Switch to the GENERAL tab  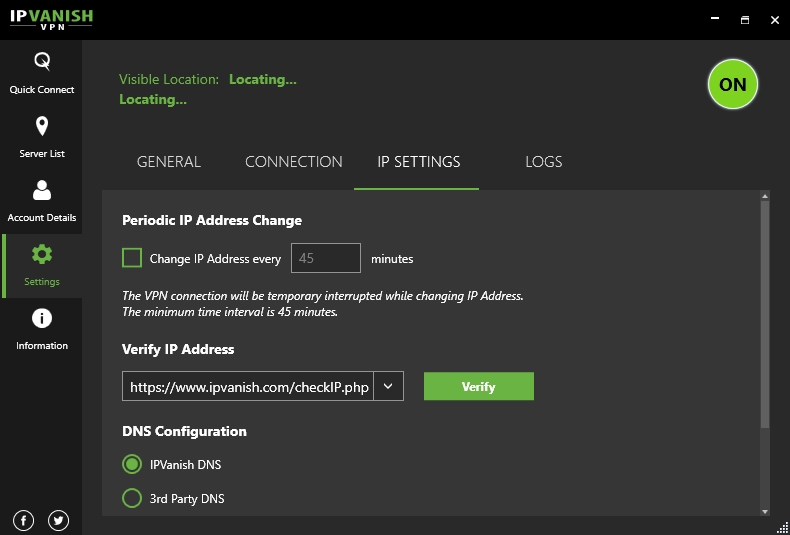click(x=169, y=162)
